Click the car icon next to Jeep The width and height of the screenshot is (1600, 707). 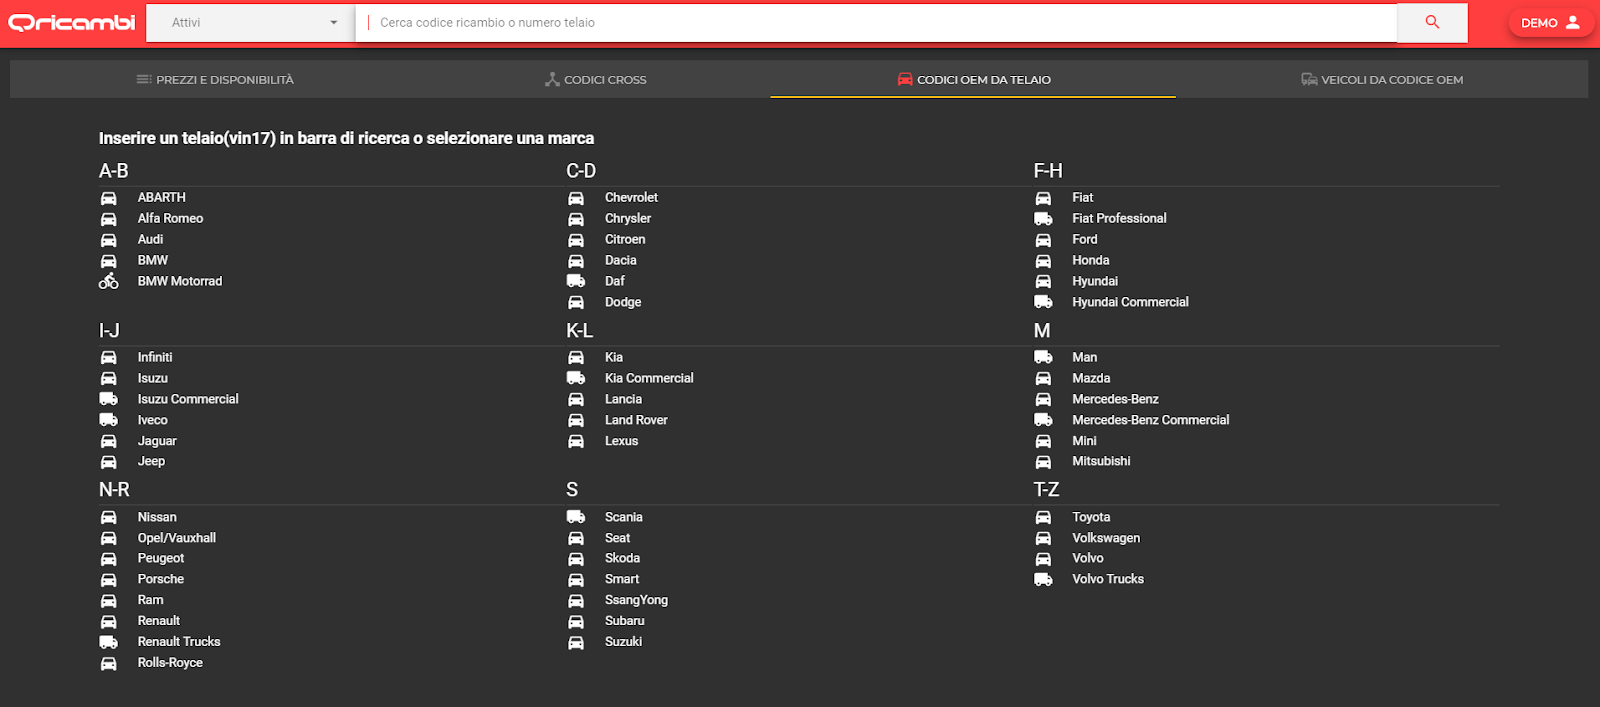tap(108, 462)
